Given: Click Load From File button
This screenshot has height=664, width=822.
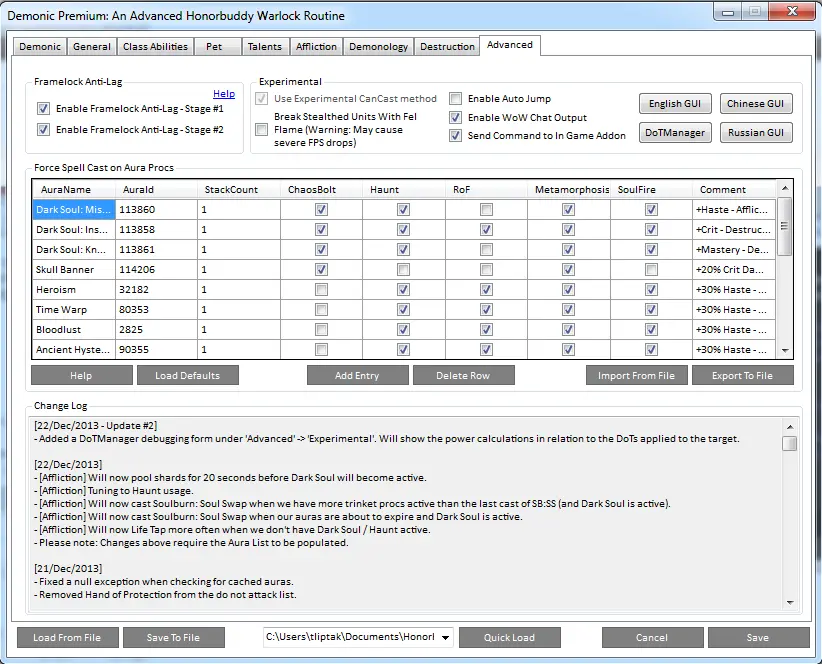Looking at the screenshot, I should 68,637.
